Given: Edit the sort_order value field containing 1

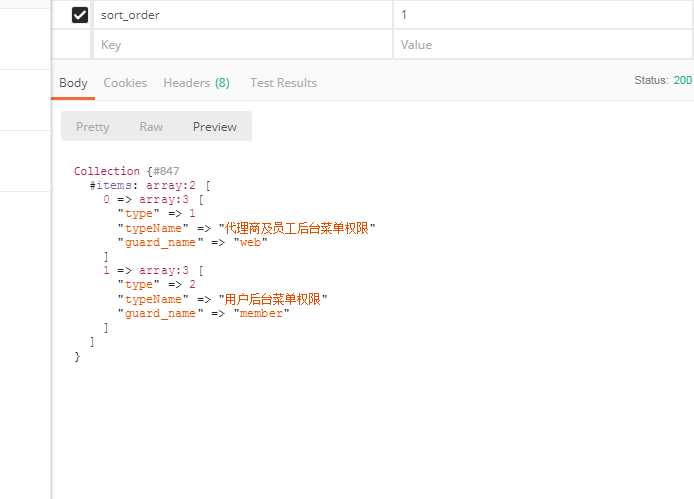Looking at the screenshot, I should coord(544,15).
